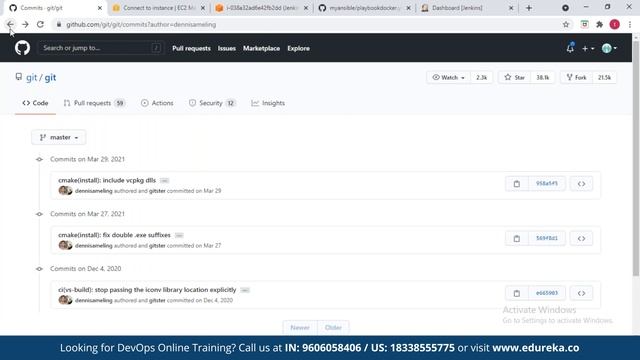Open the Pull requests repository tab
The width and height of the screenshot is (640, 360).
(x=94, y=103)
